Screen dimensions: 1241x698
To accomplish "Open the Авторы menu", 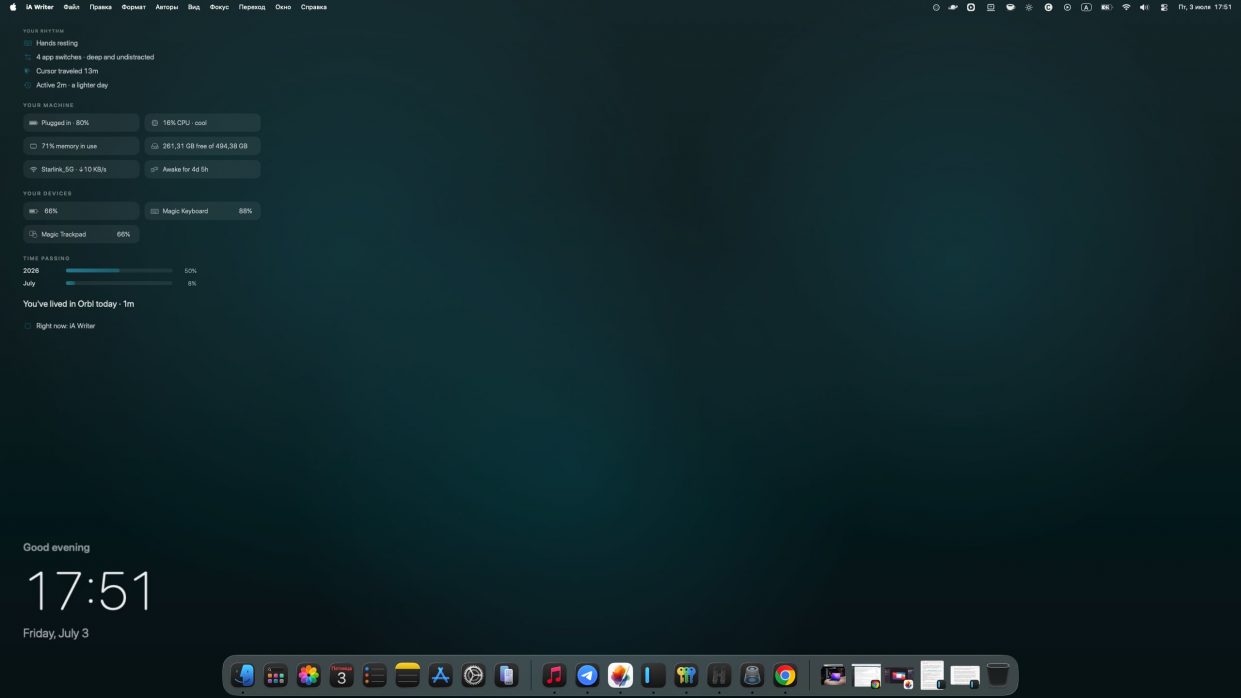I will tap(167, 7).
